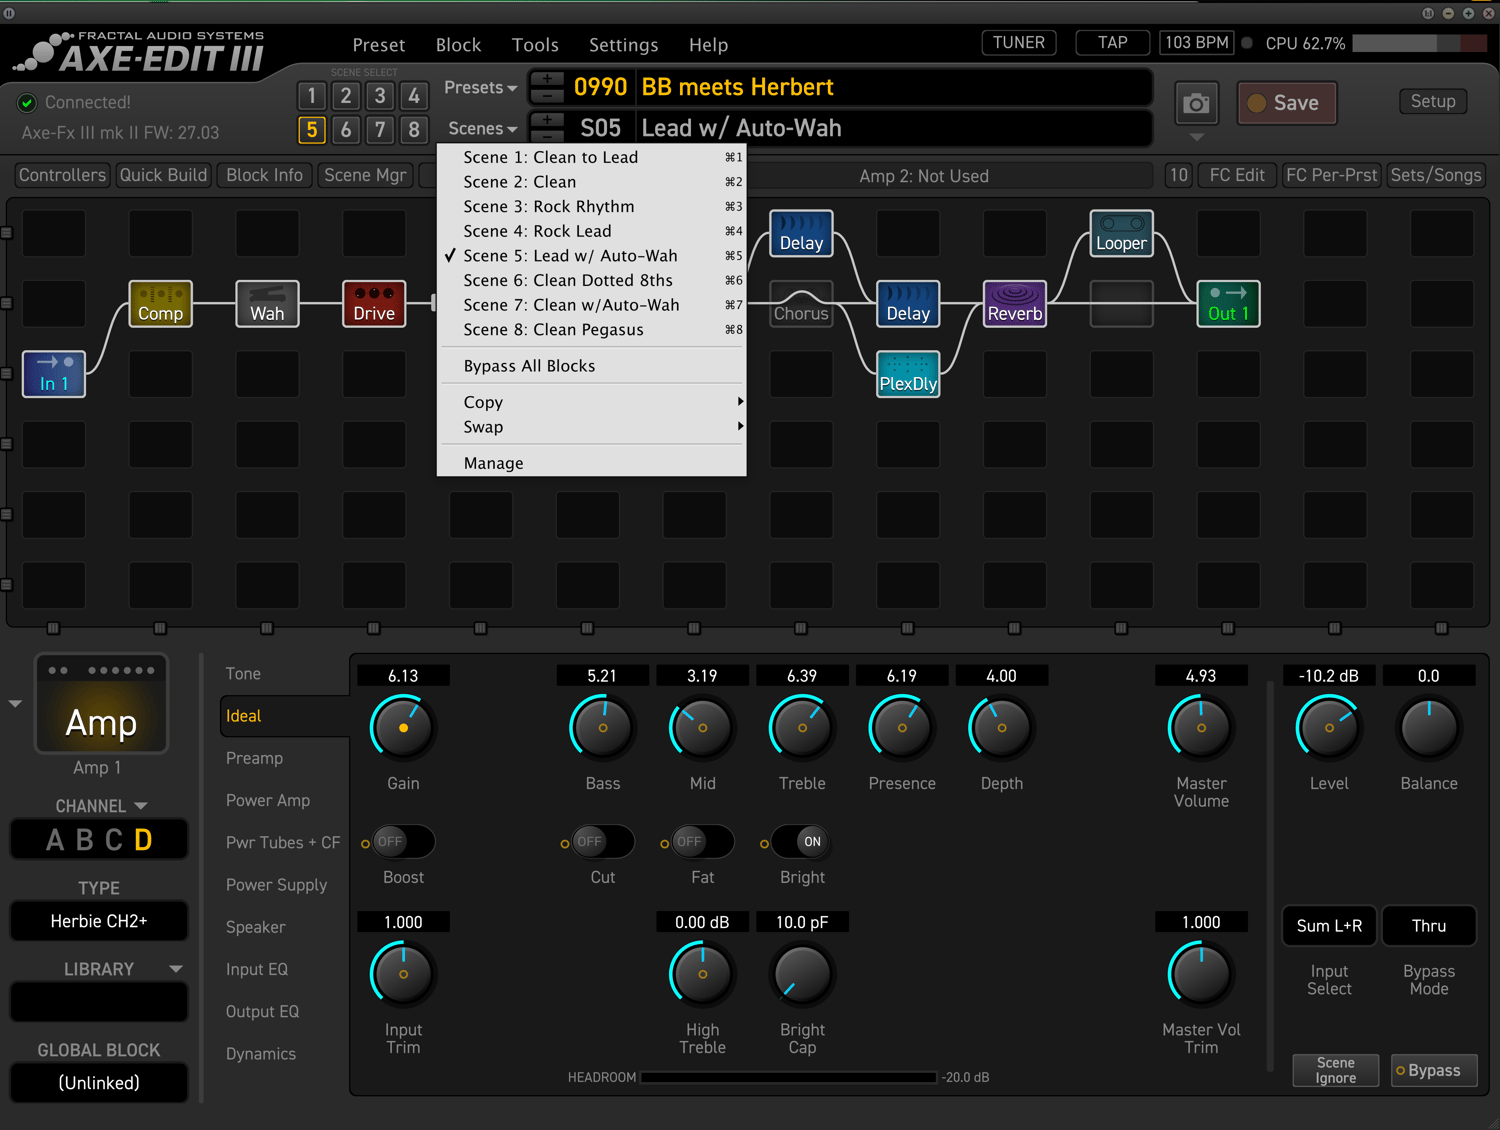This screenshot has height=1130, width=1500.
Task: Choose scene 6 in Scene Select
Action: coord(346,130)
